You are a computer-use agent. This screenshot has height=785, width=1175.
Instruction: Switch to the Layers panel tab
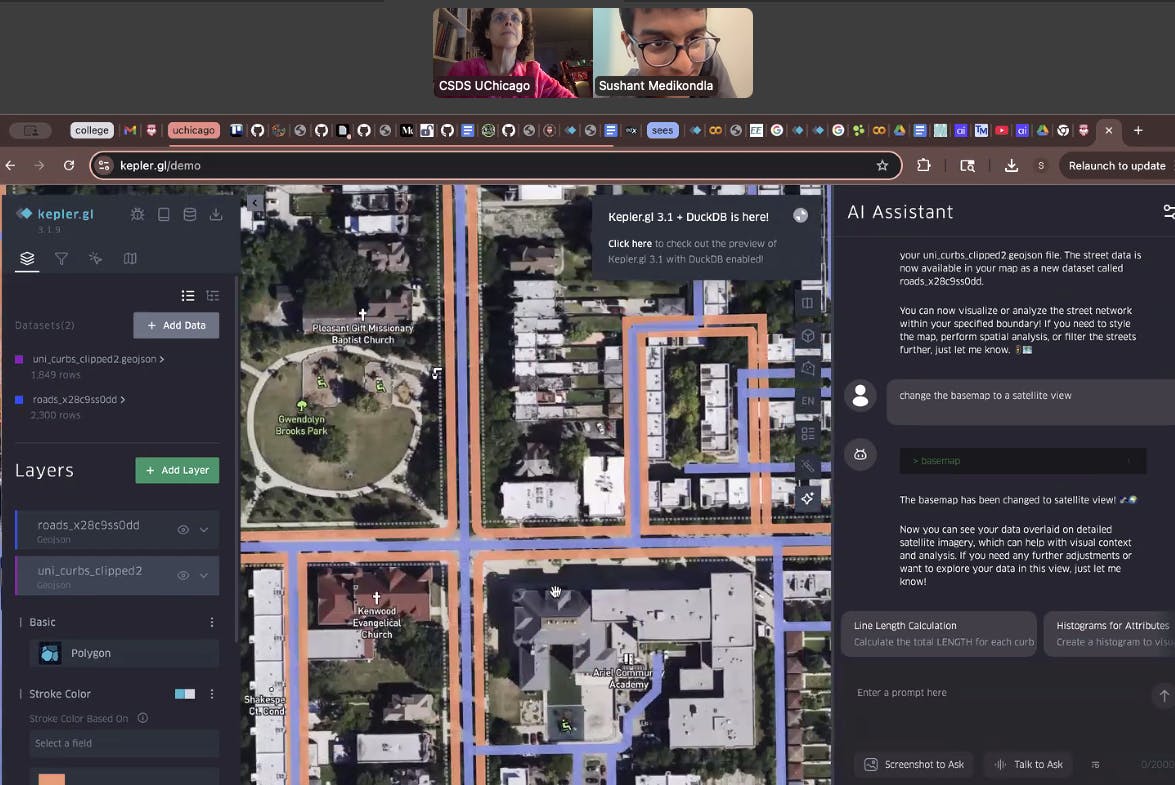tap(27, 258)
